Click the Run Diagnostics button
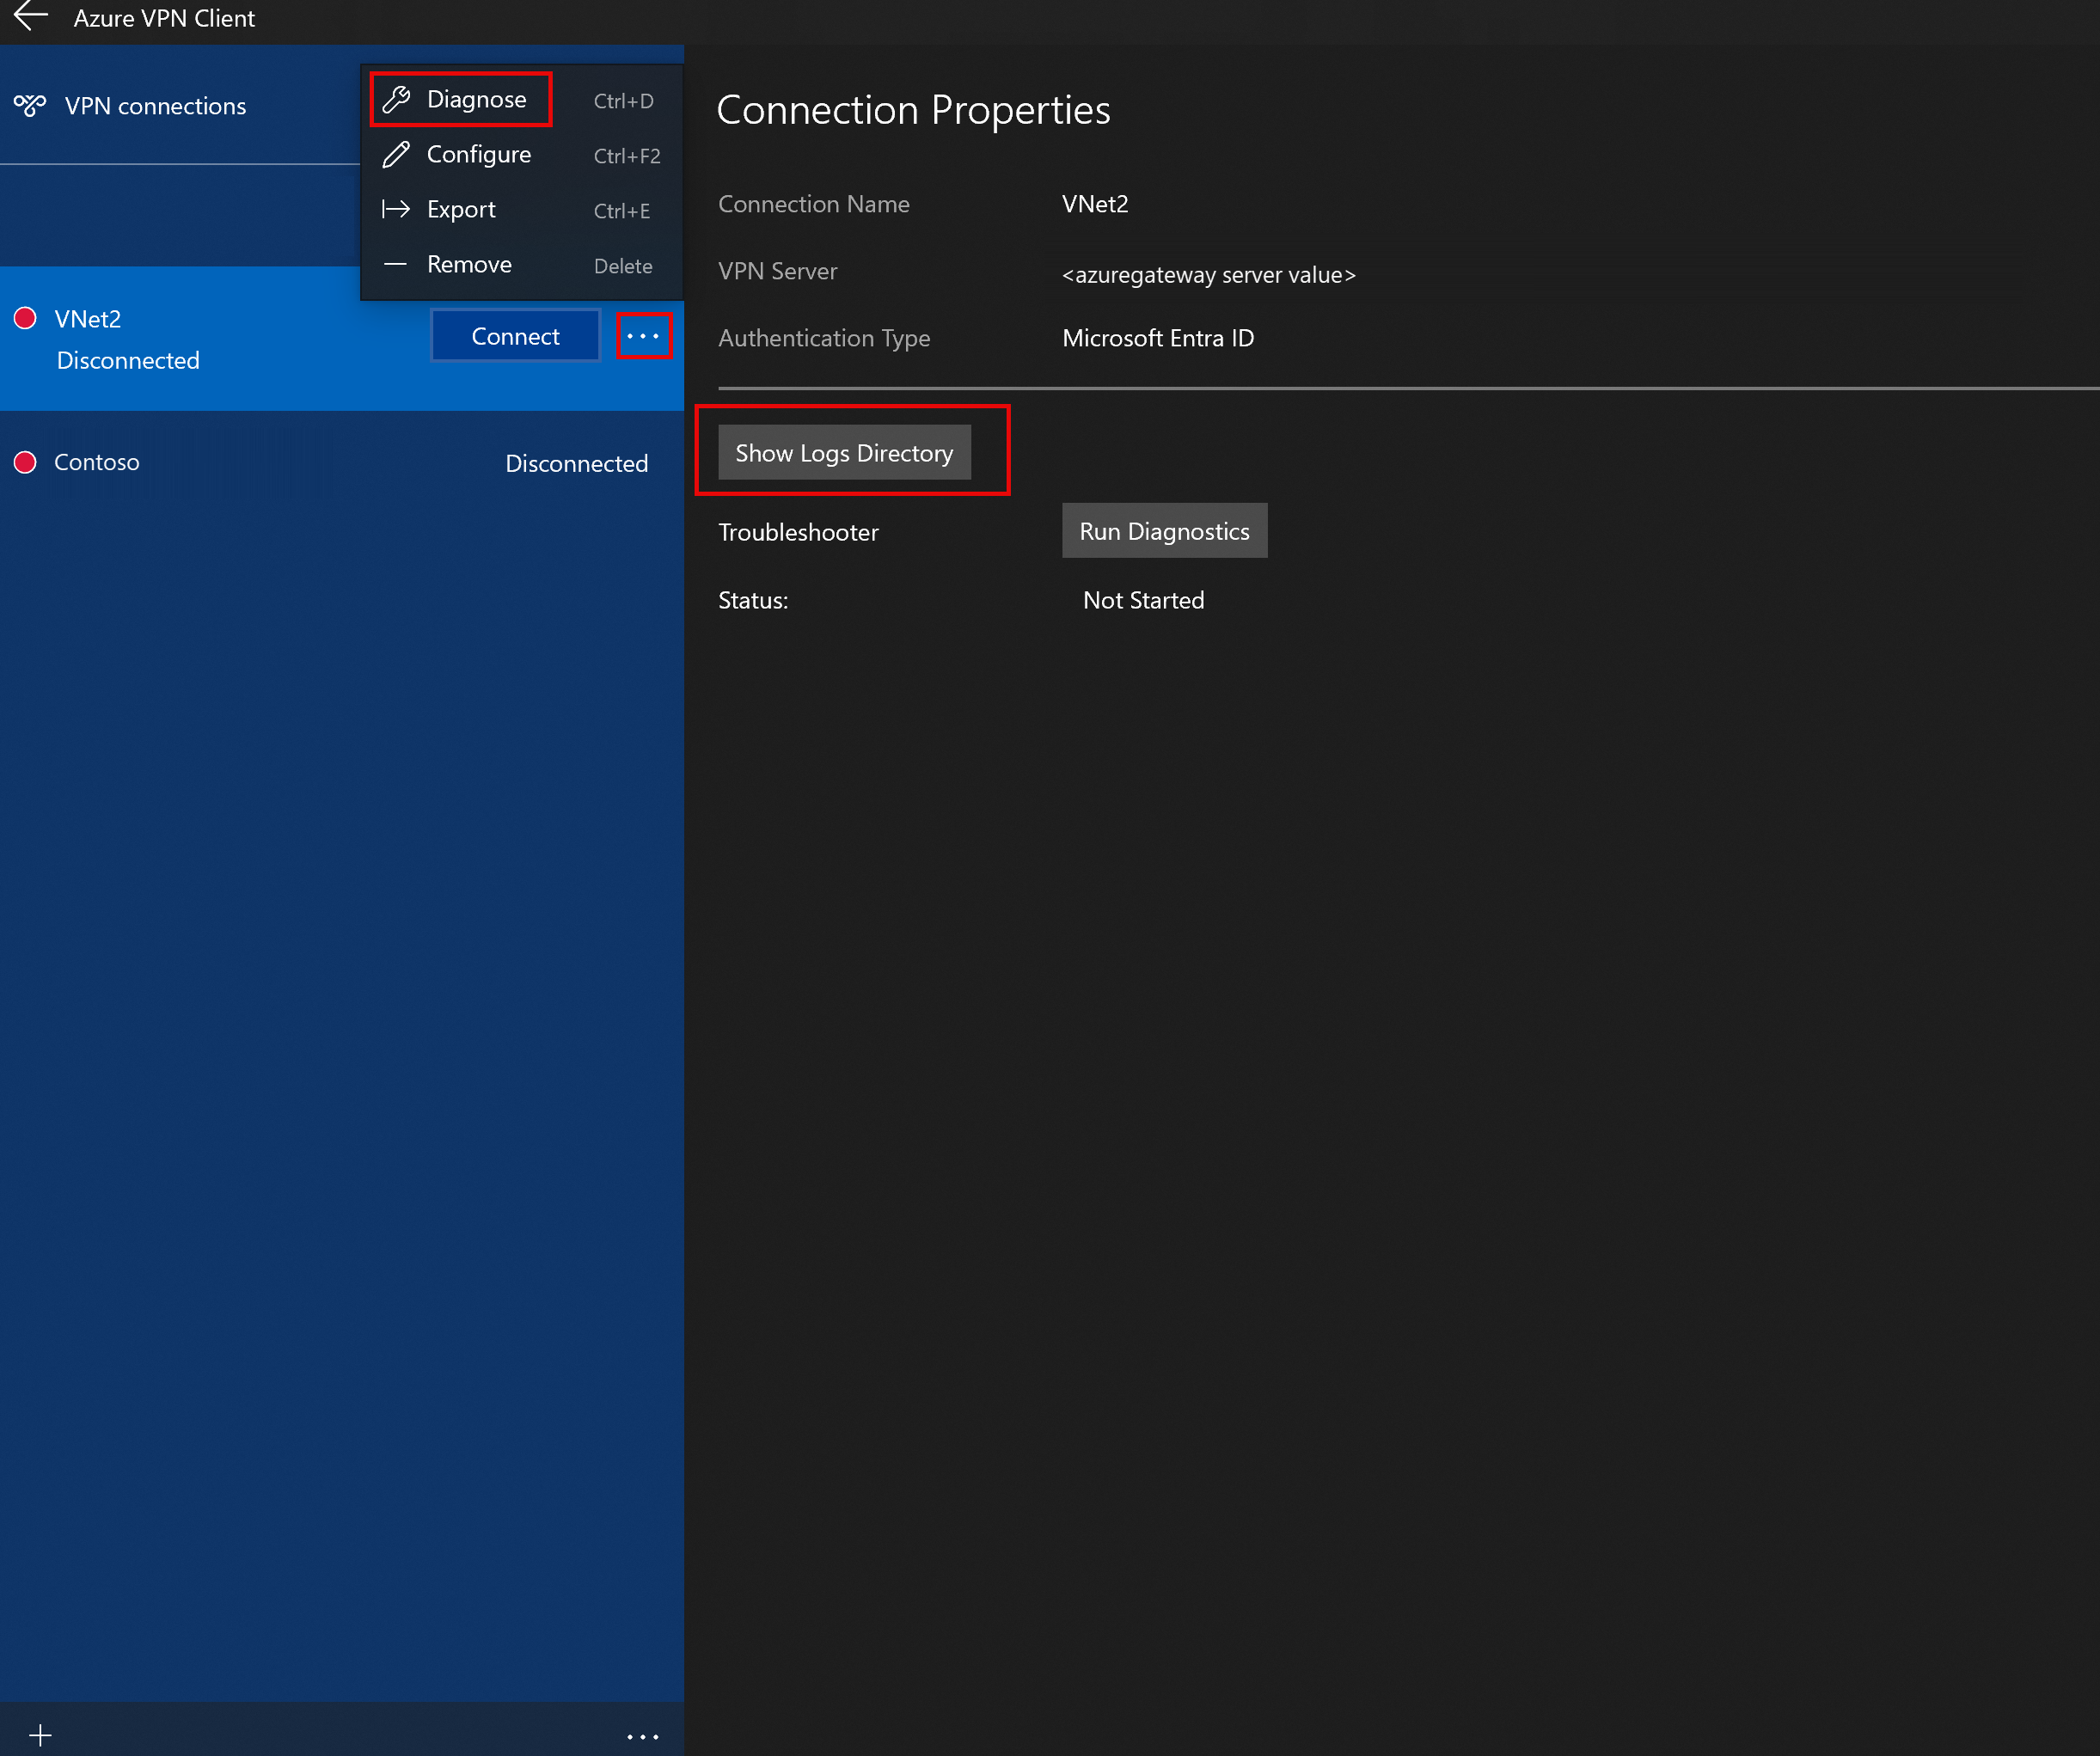The height and width of the screenshot is (1756, 2100). tap(1163, 531)
